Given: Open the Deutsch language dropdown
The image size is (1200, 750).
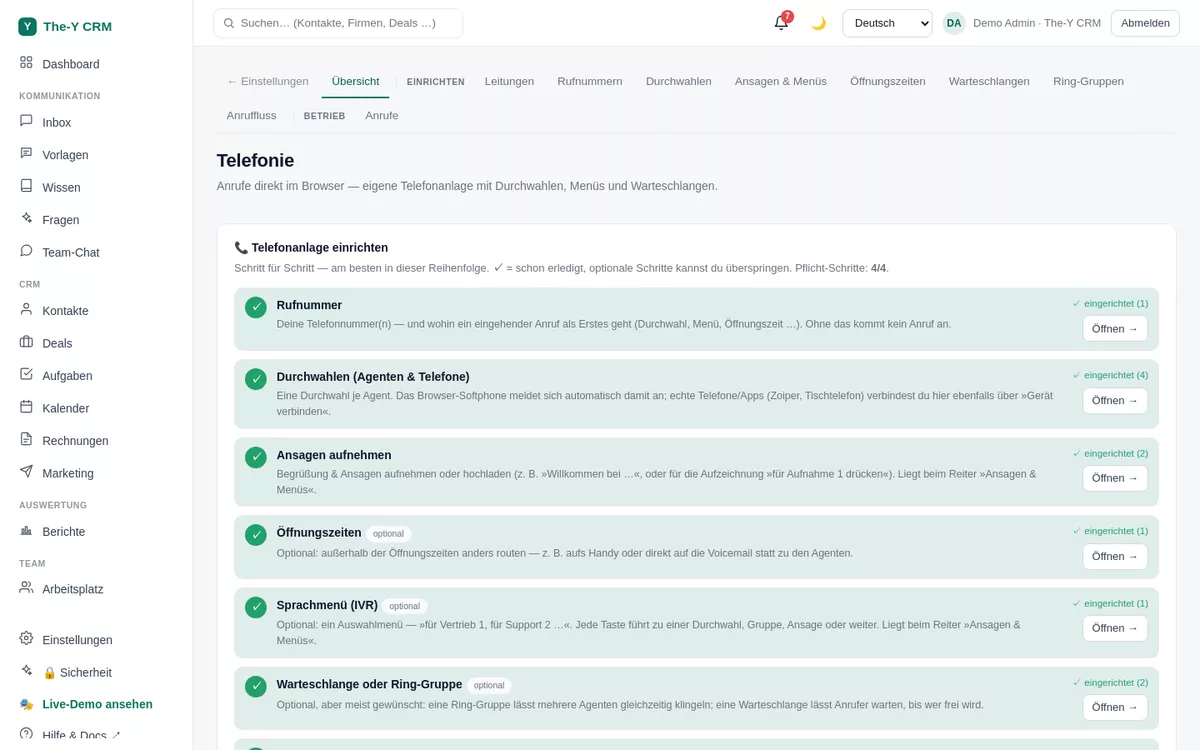Looking at the screenshot, I should 887,23.
